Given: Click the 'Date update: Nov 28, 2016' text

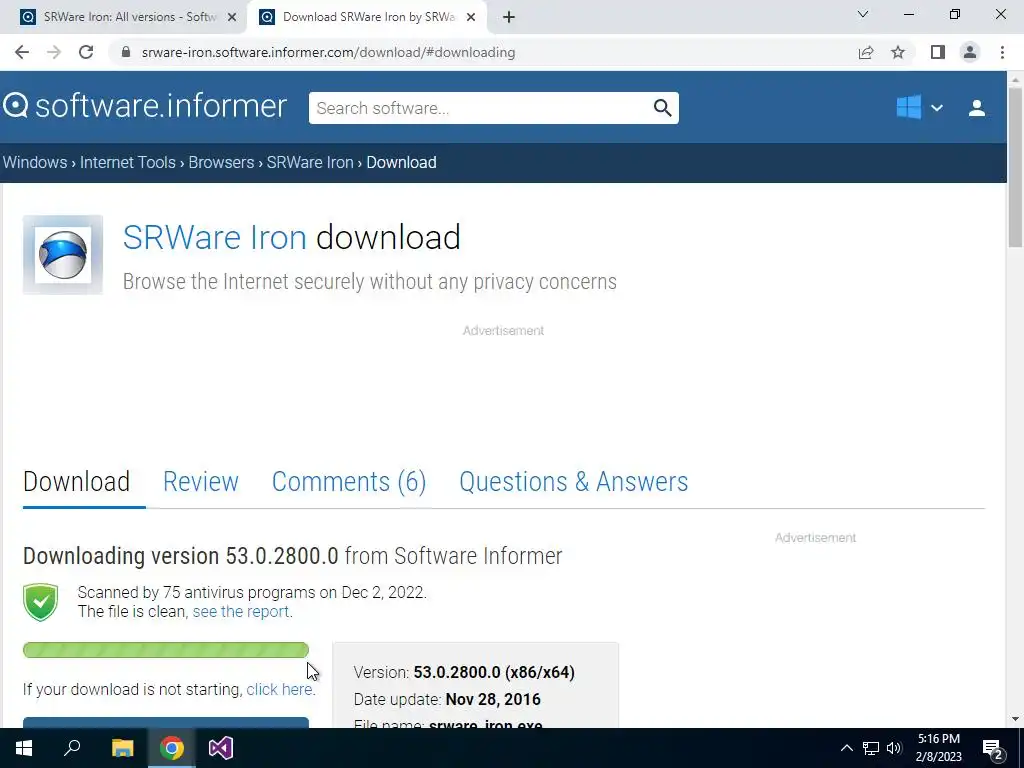Looking at the screenshot, I should pos(447,699).
